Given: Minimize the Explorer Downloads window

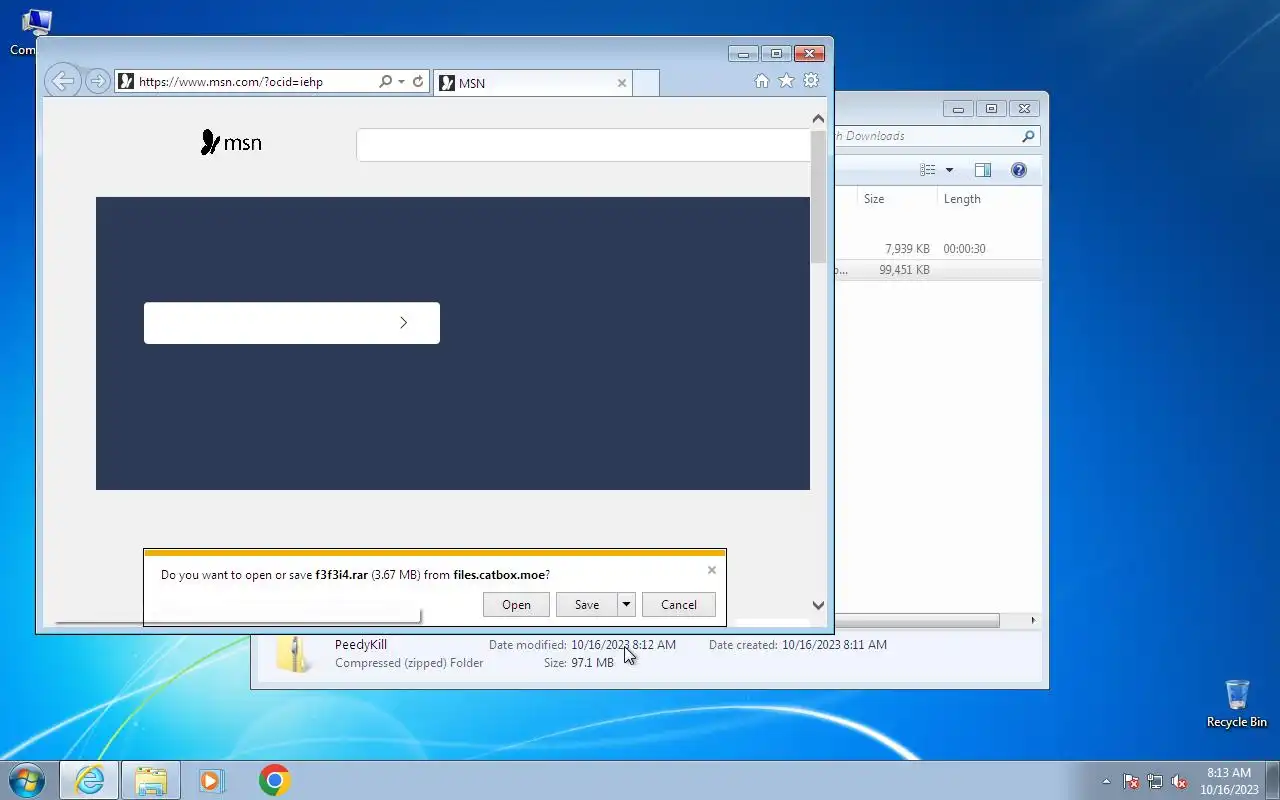Looking at the screenshot, I should (958, 109).
